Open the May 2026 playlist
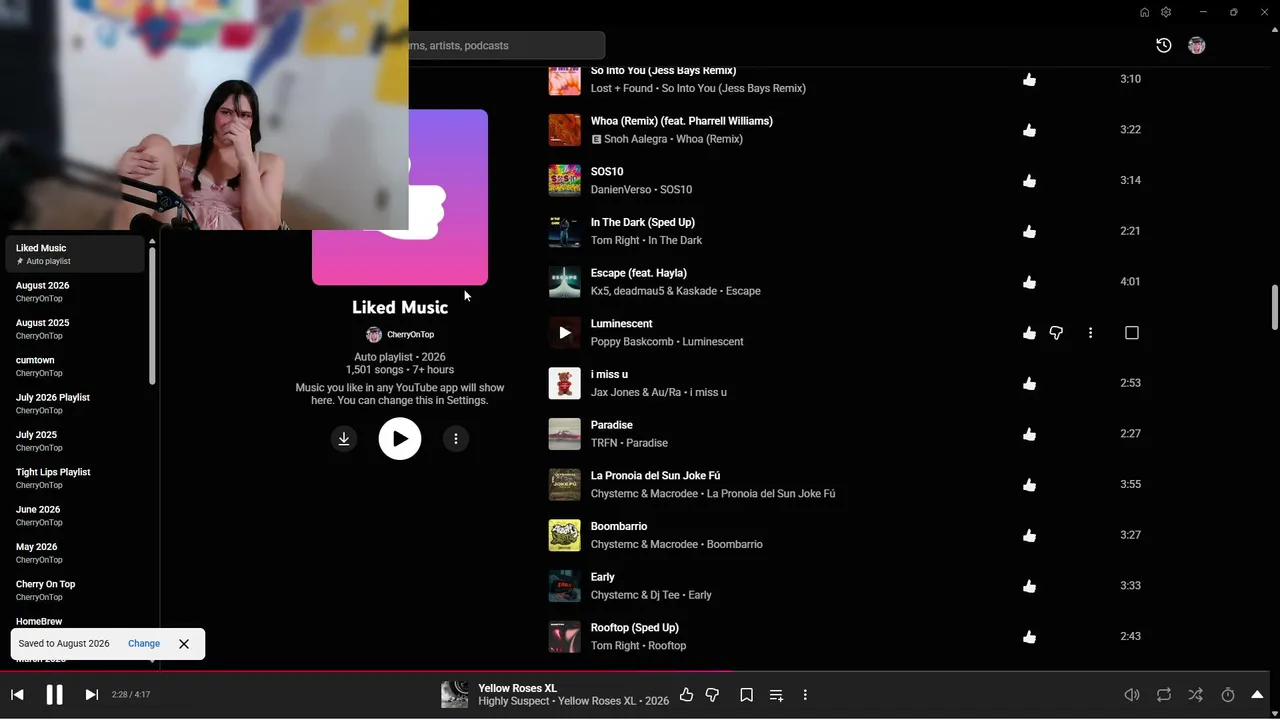The image size is (1280, 720). click(x=75, y=553)
